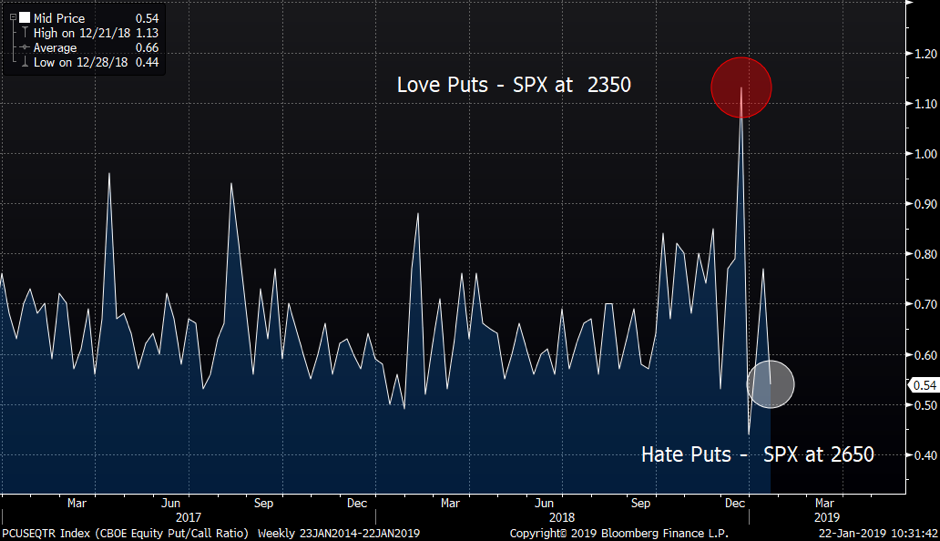The image size is (940, 541).
Task: Click the Sep 2018 x-axis label
Action: click(x=640, y=503)
